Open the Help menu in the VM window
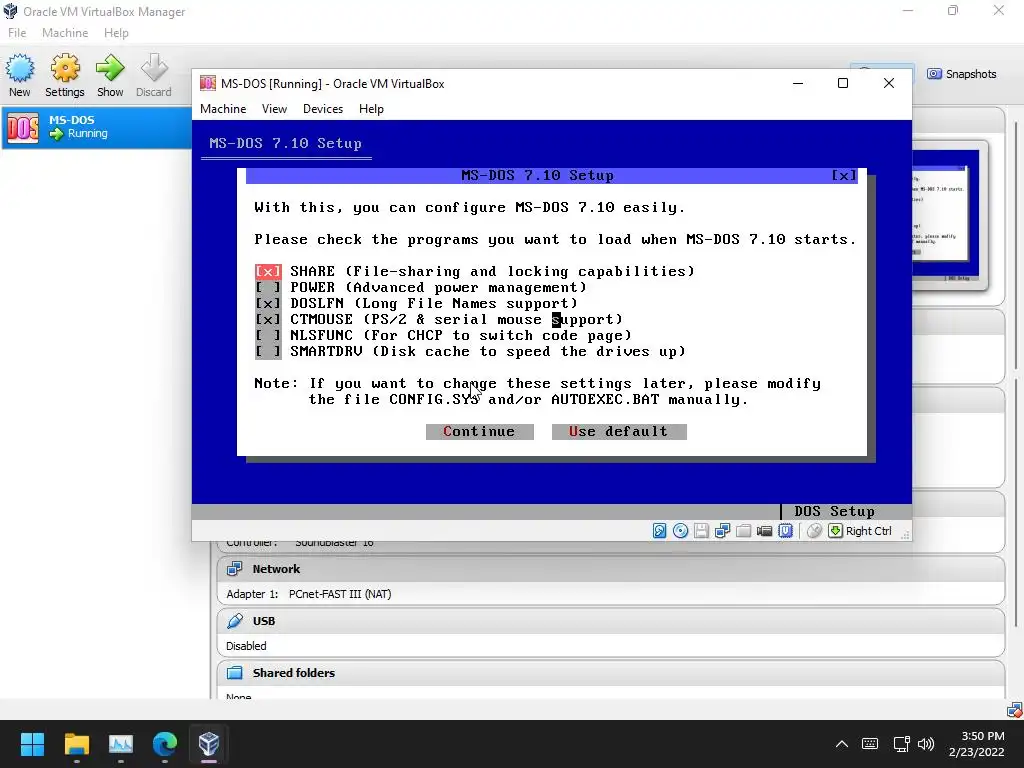Viewport: 1024px width, 768px height. pos(371,109)
